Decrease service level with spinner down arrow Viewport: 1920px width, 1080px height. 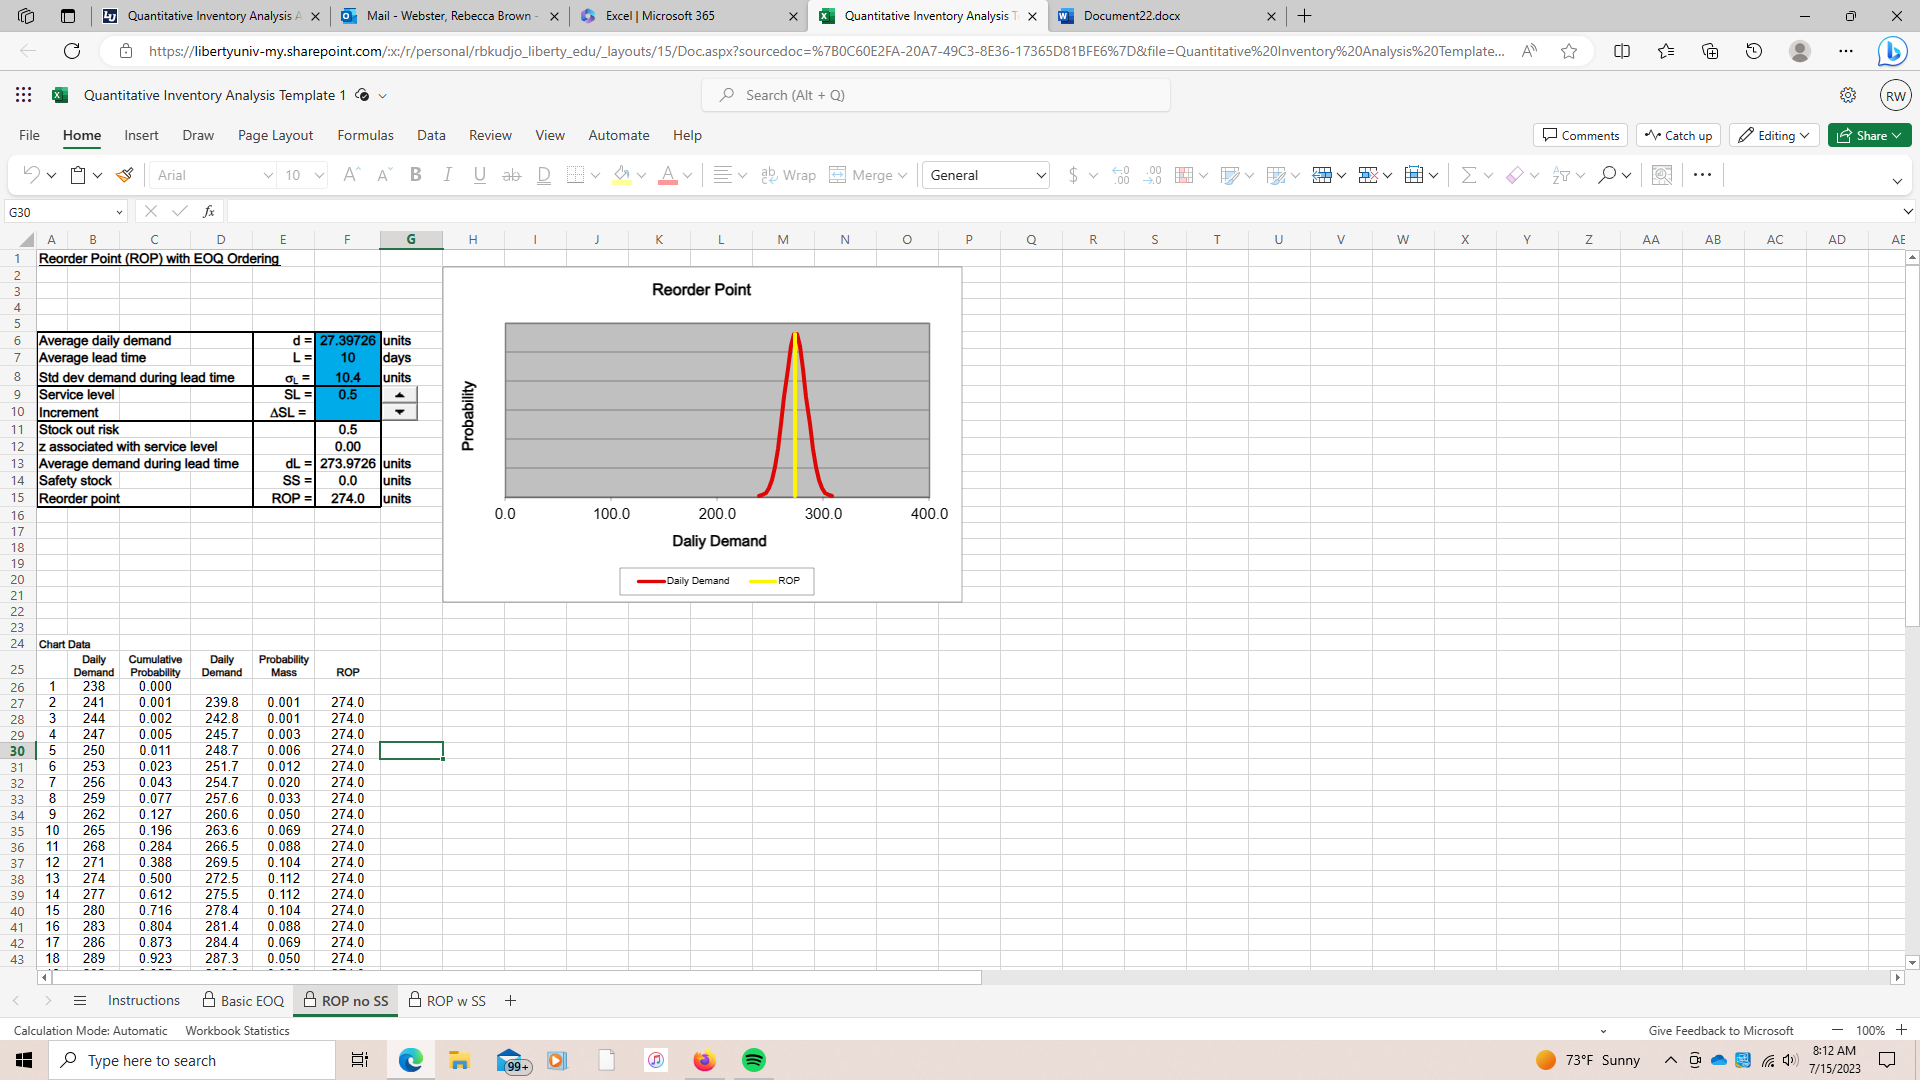(x=399, y=412)
